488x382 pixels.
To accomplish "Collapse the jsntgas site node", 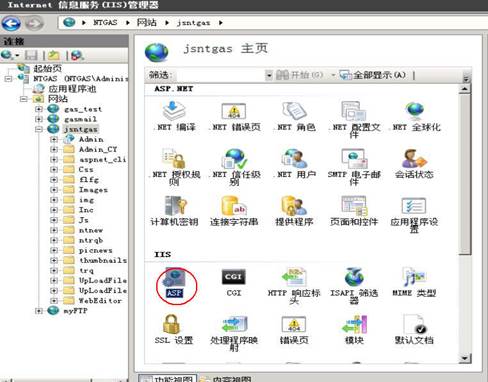I will click(x=39, y=129).
